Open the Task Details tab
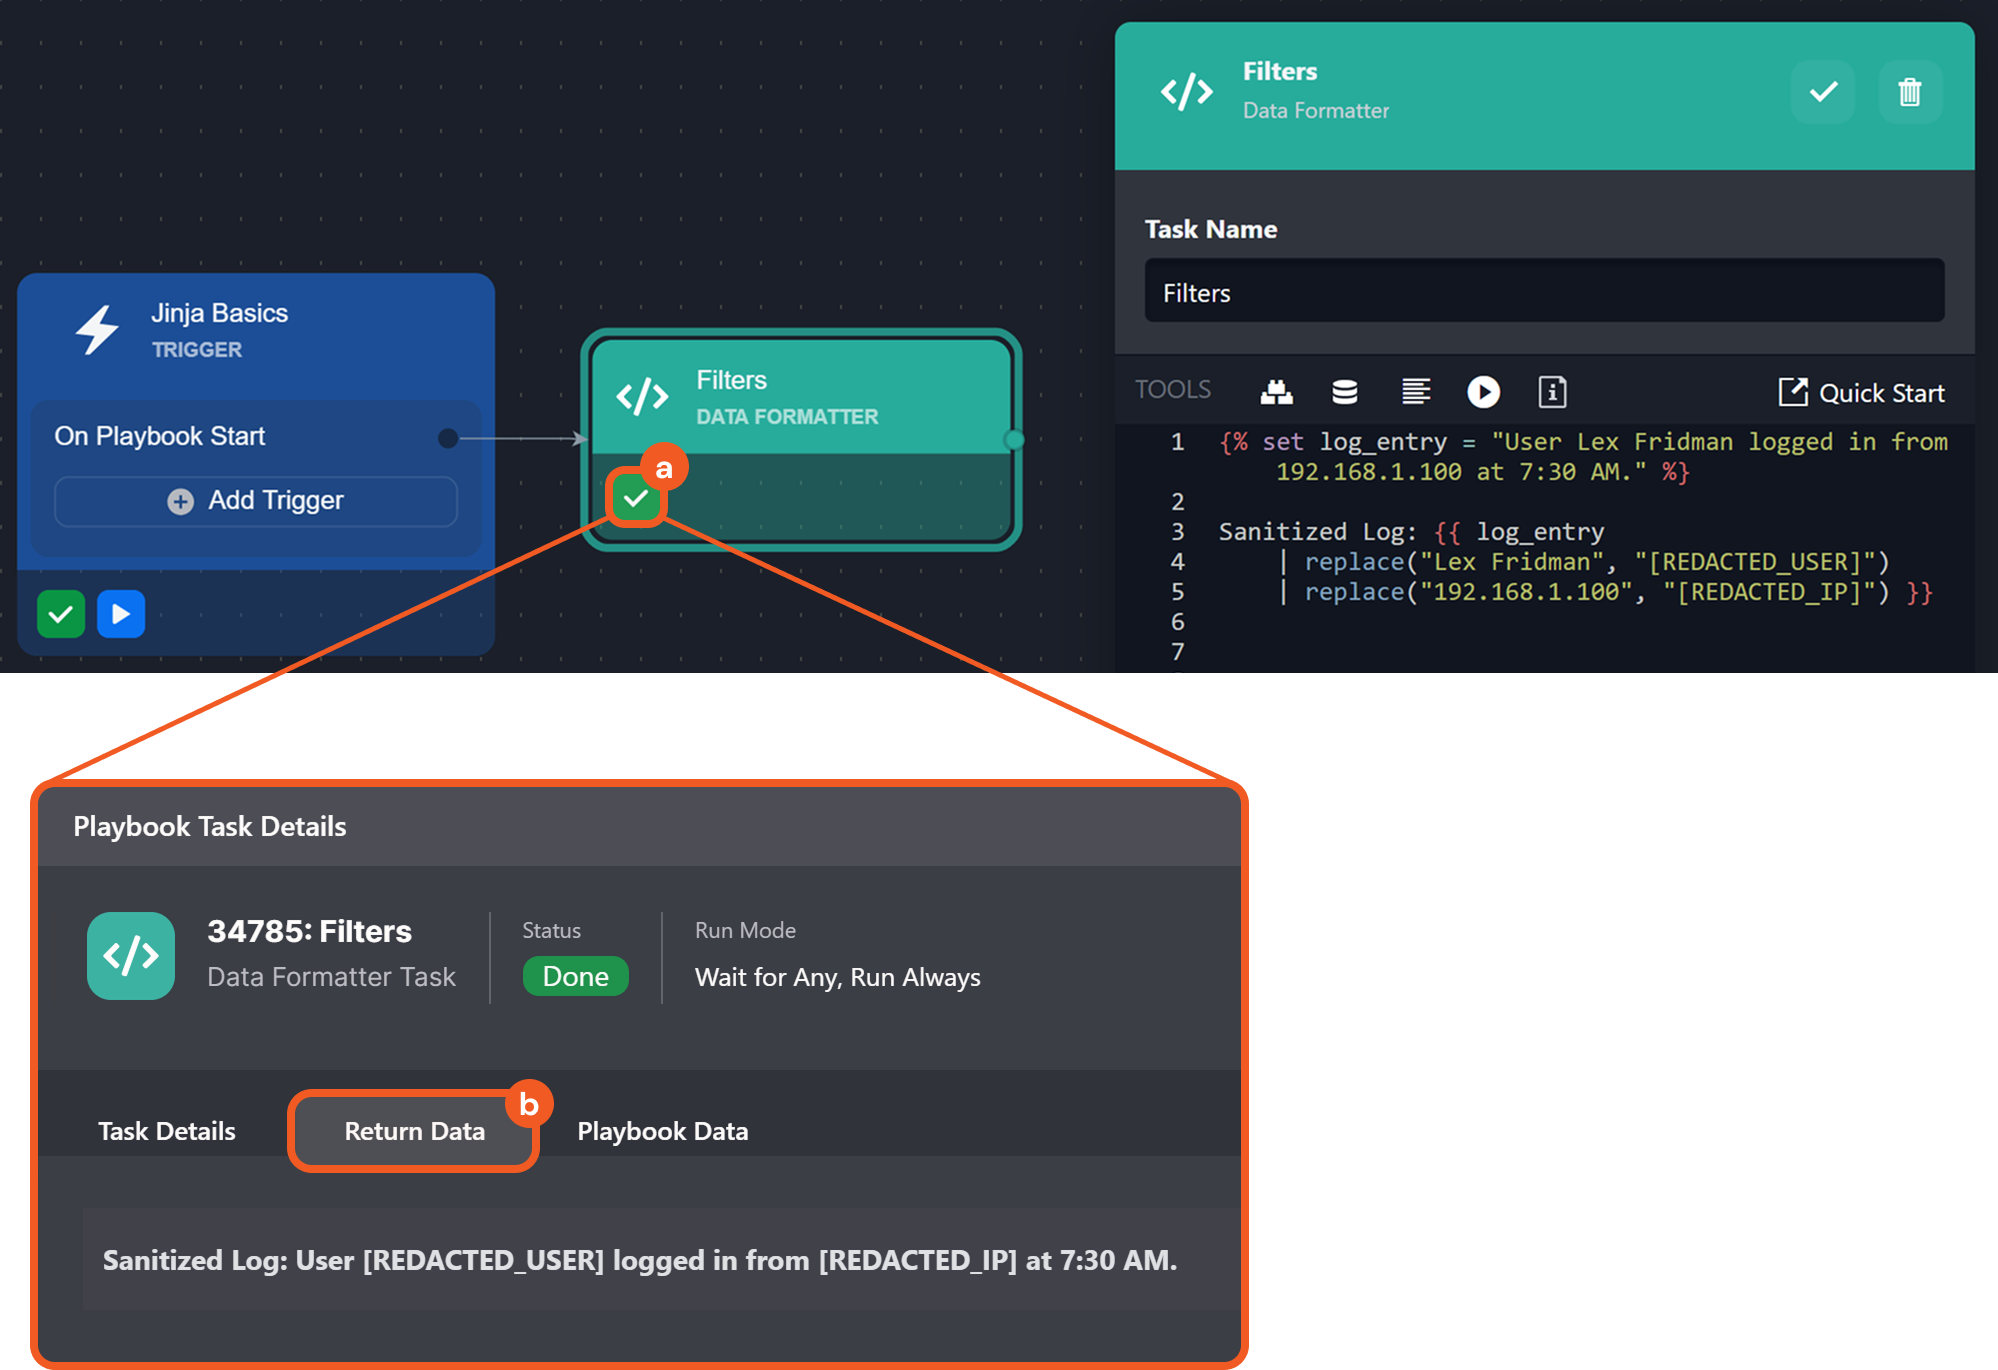Viewport: 1998px width, 1370px height. 167,1131
